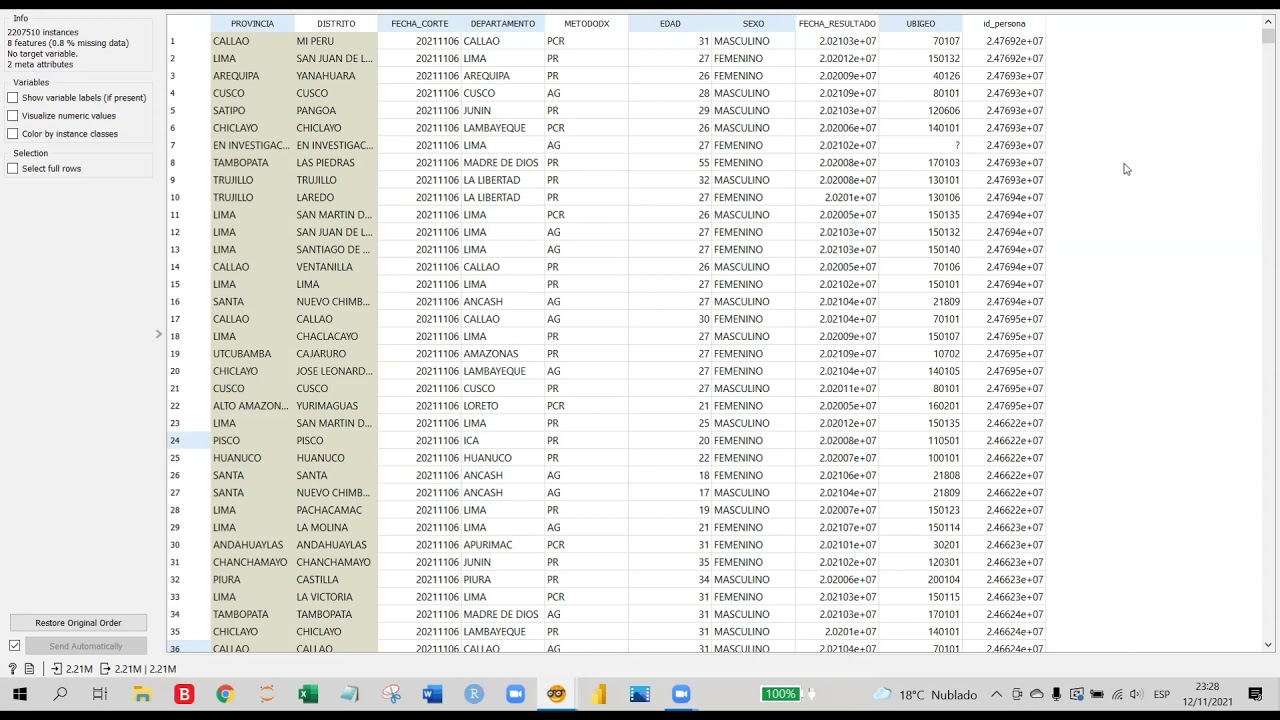The height and width of the screenshot is (720, 1280).
Task: Select the LA MOLINA district cell
Action: (x=336, y=528)
